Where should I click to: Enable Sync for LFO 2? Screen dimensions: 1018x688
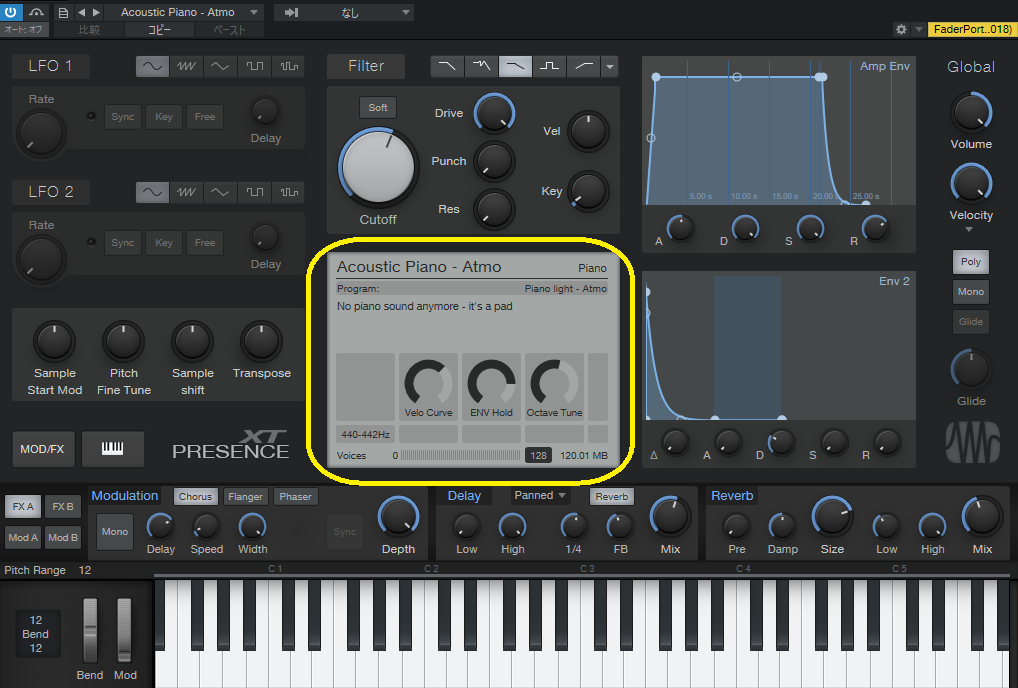pyautogui.click(x=123, y=243)
